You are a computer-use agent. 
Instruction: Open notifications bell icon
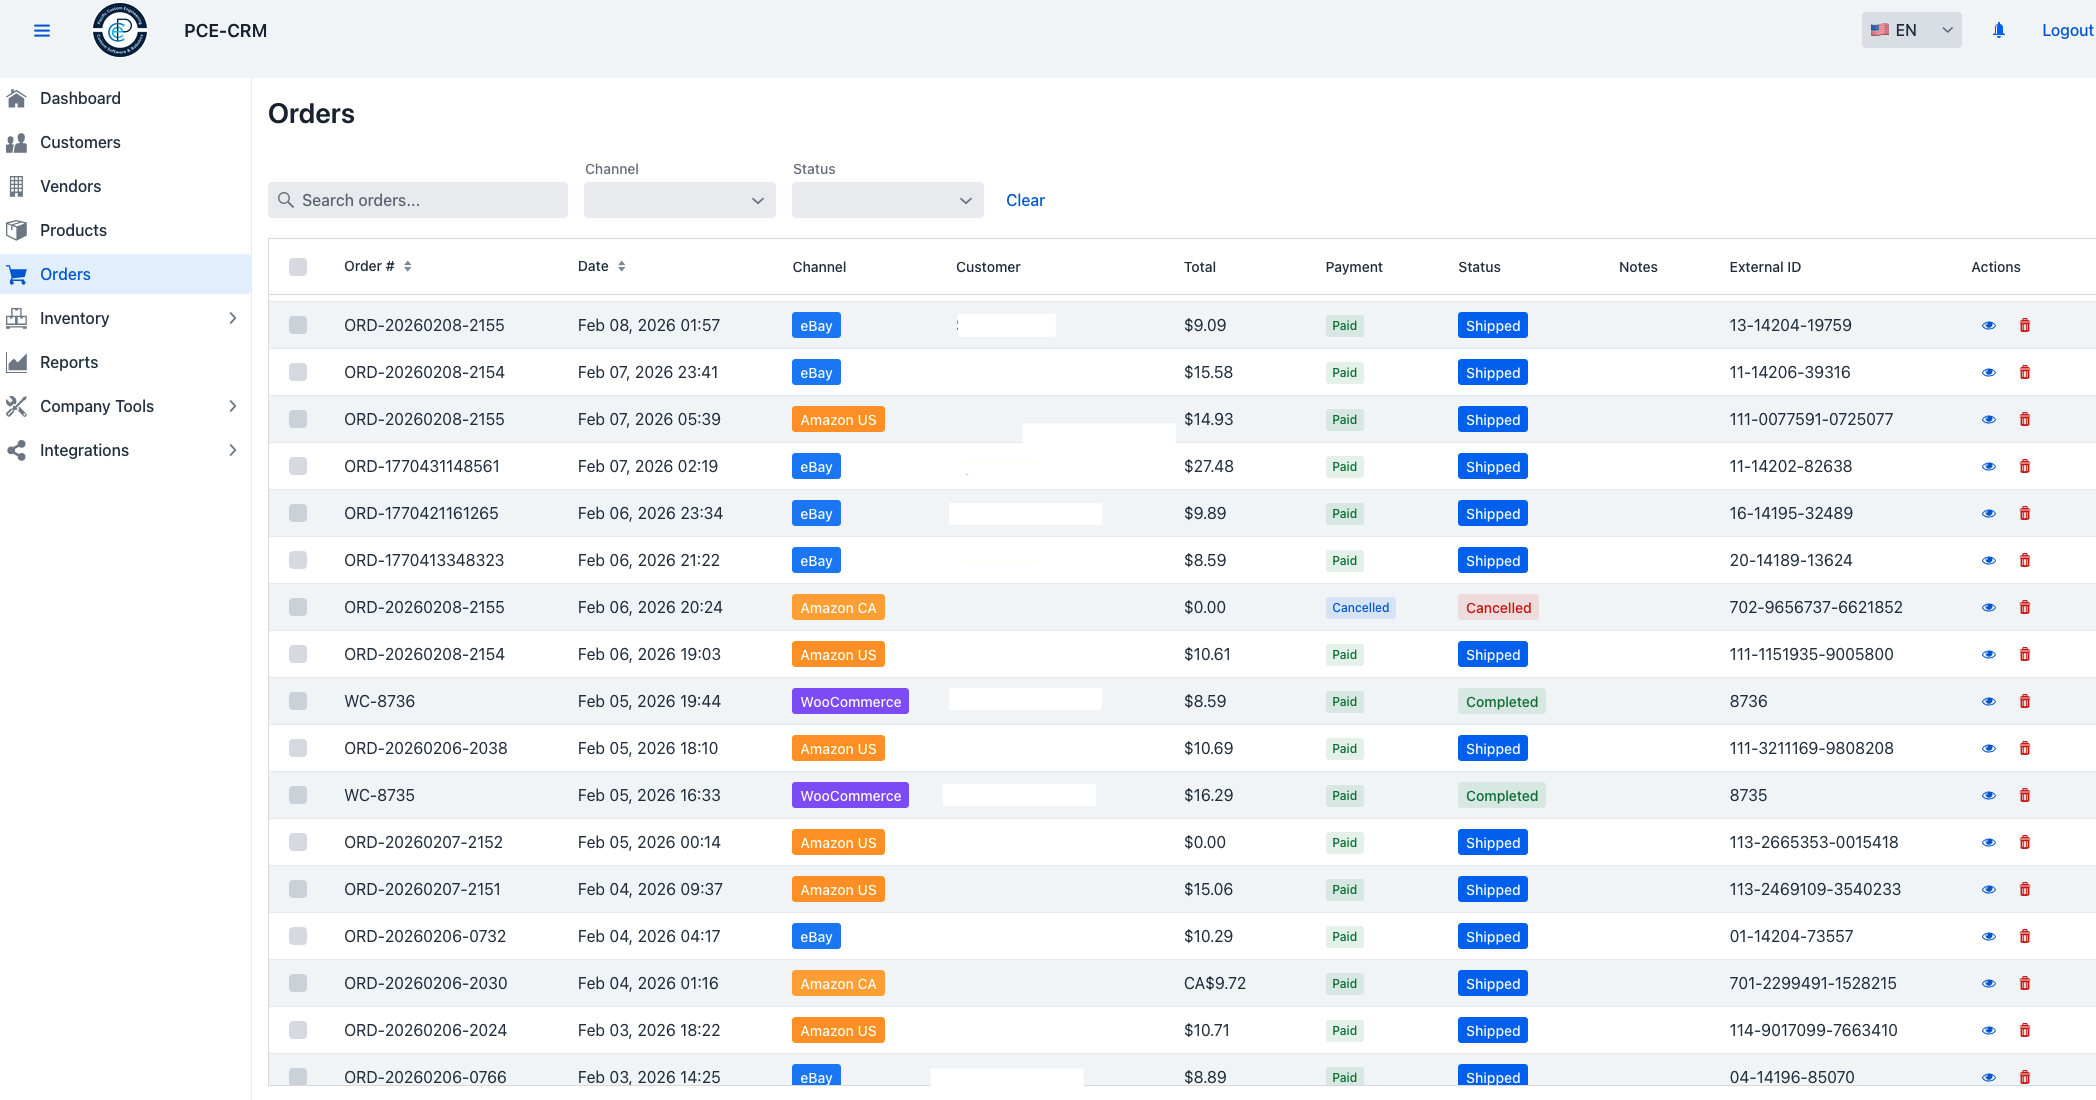coord(1998,31)
